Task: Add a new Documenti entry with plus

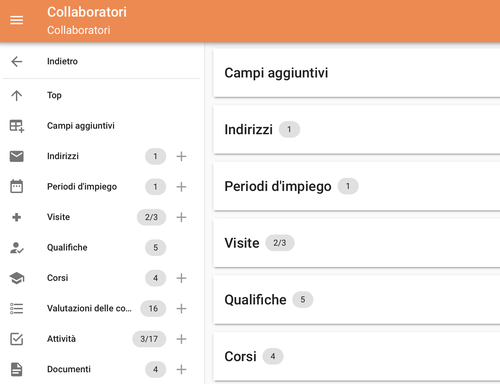Action: coord(181,369)
